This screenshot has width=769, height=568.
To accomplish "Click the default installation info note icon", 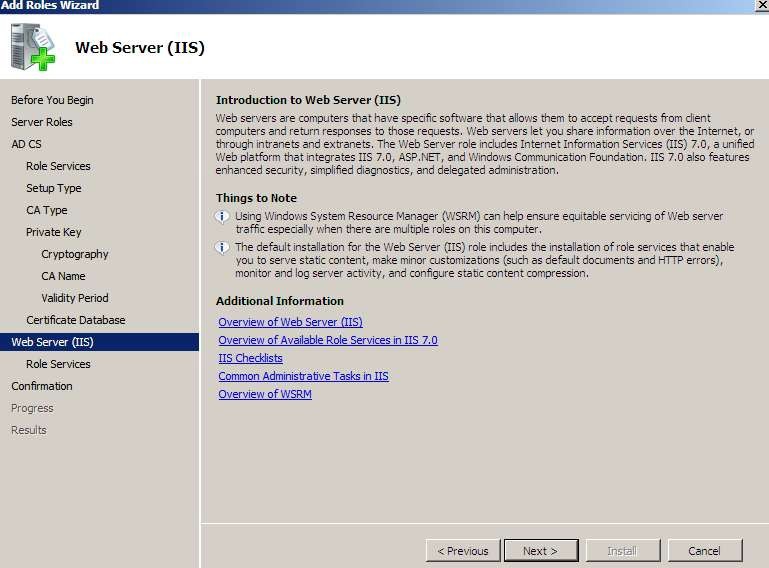I will click(x=222, y=247).
